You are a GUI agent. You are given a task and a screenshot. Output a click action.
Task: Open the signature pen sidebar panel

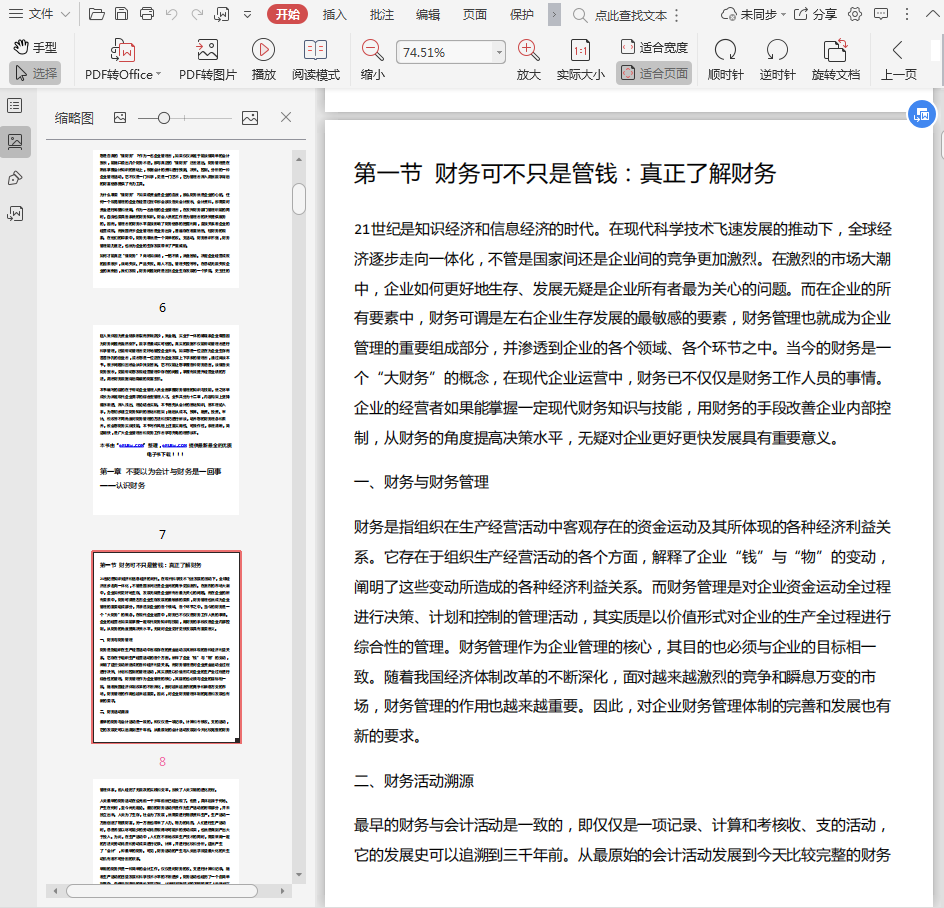pos(15,178)
